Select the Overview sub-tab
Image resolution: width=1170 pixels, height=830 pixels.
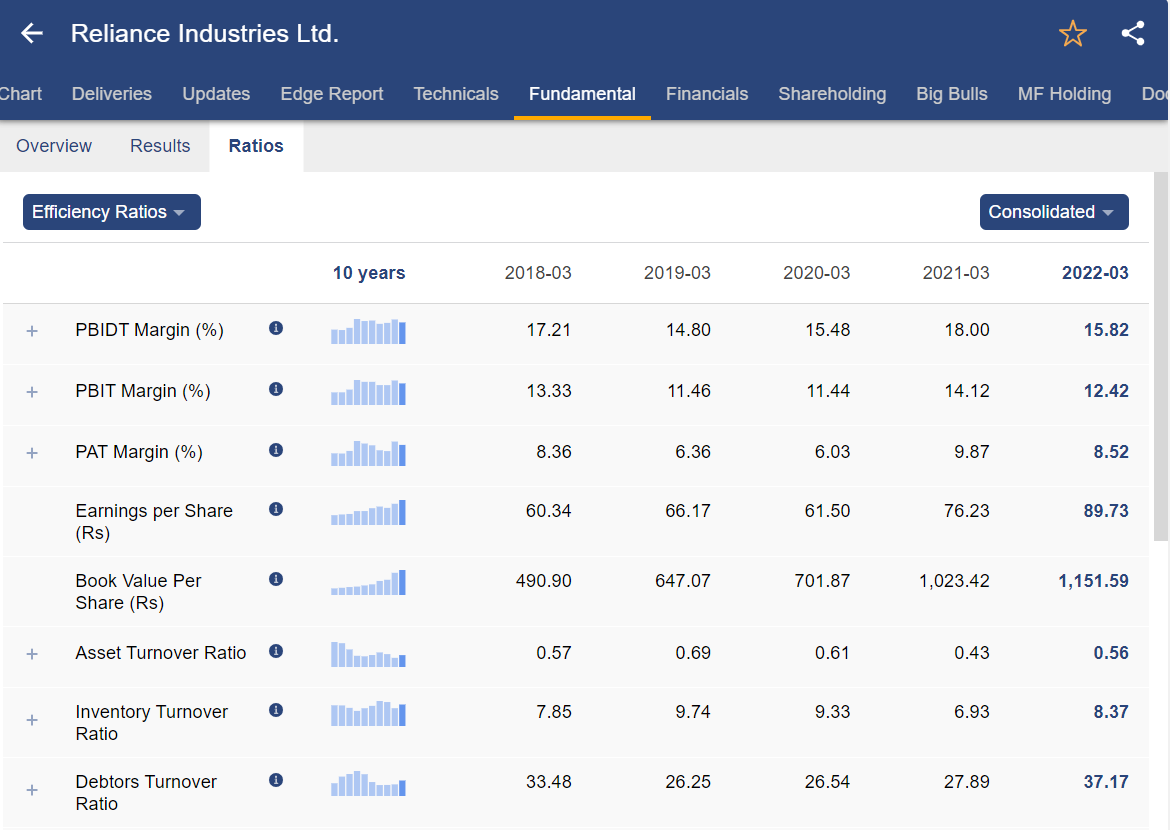coord(54,146)
